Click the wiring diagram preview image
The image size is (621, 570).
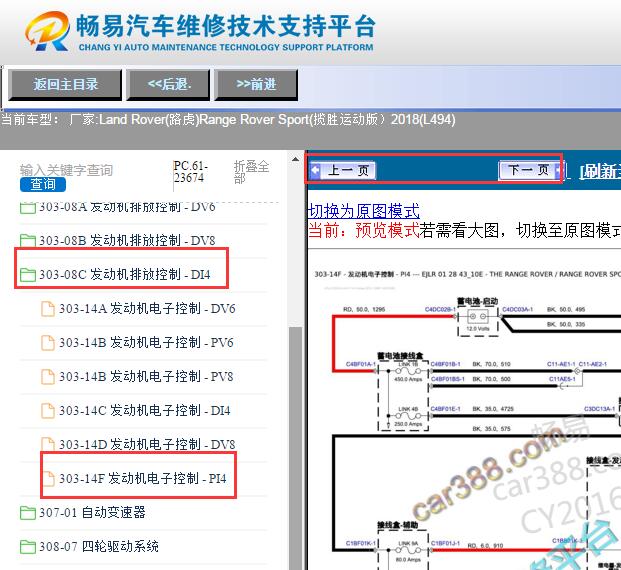click(464, 418)
